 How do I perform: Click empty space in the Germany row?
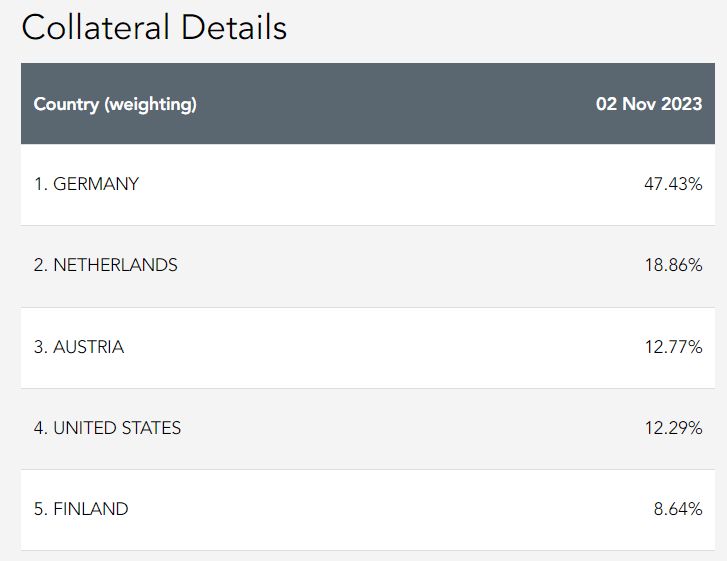[x=400, y=184]
